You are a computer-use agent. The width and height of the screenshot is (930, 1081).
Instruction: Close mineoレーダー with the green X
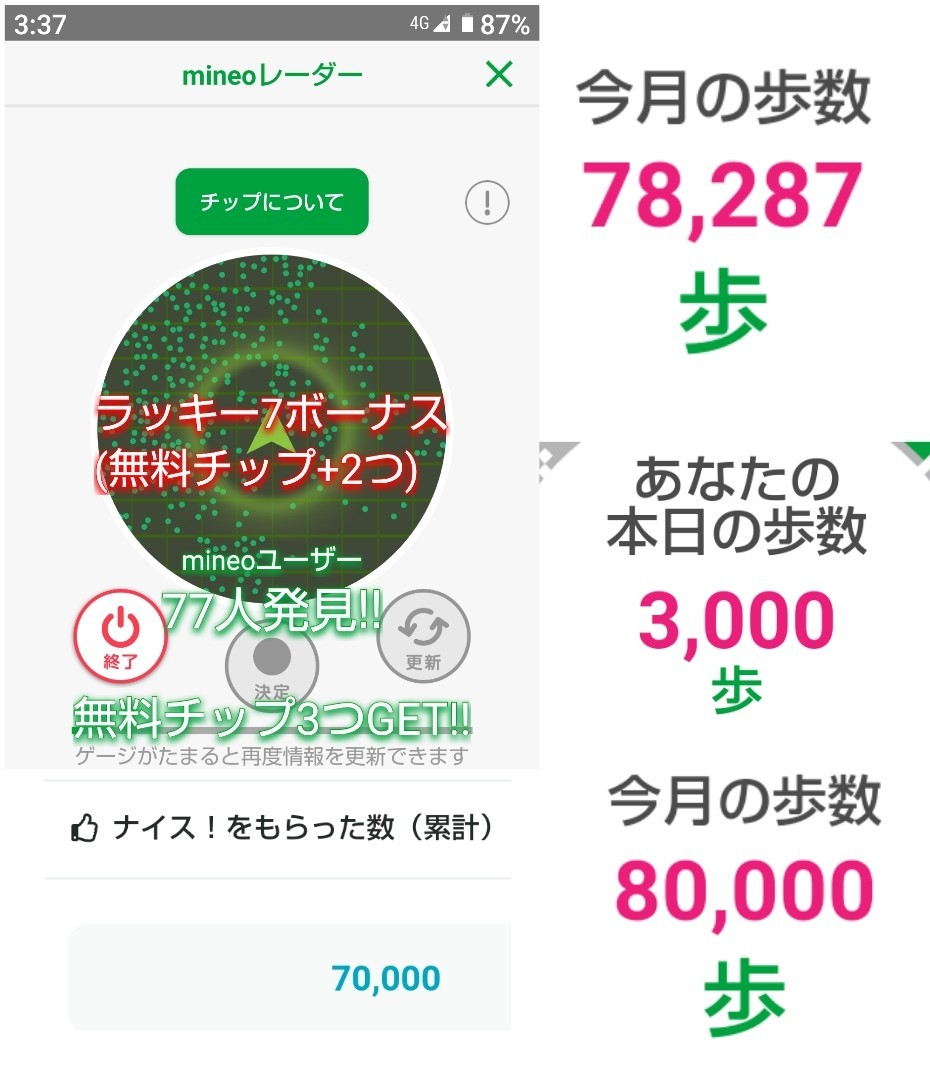tap(498, 74)
